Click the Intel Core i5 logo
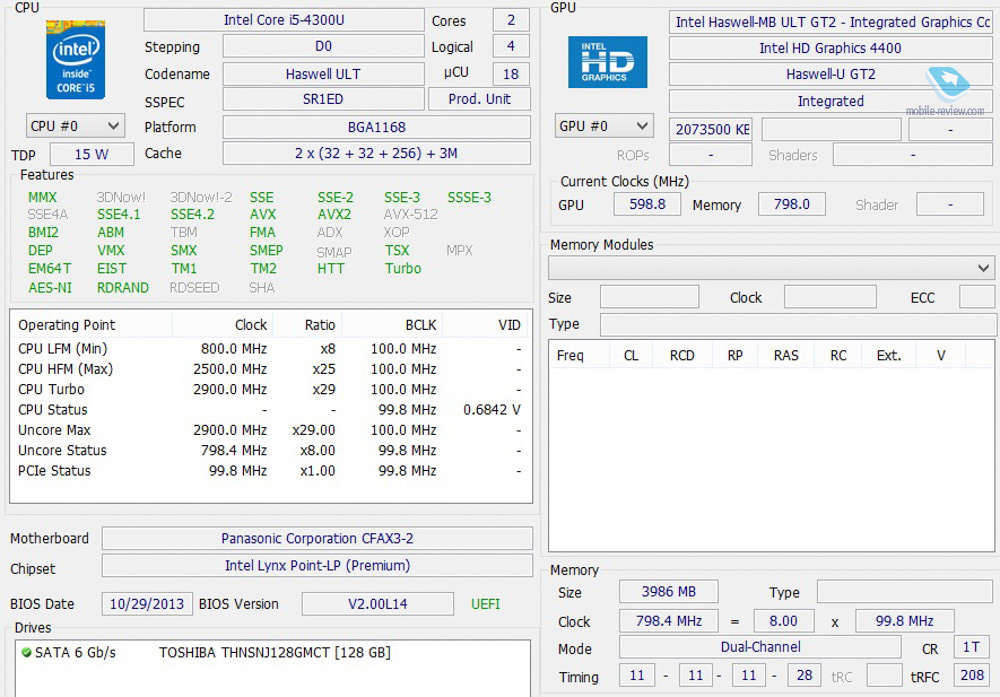1000x697 pixels. click(x=75, y=59)
